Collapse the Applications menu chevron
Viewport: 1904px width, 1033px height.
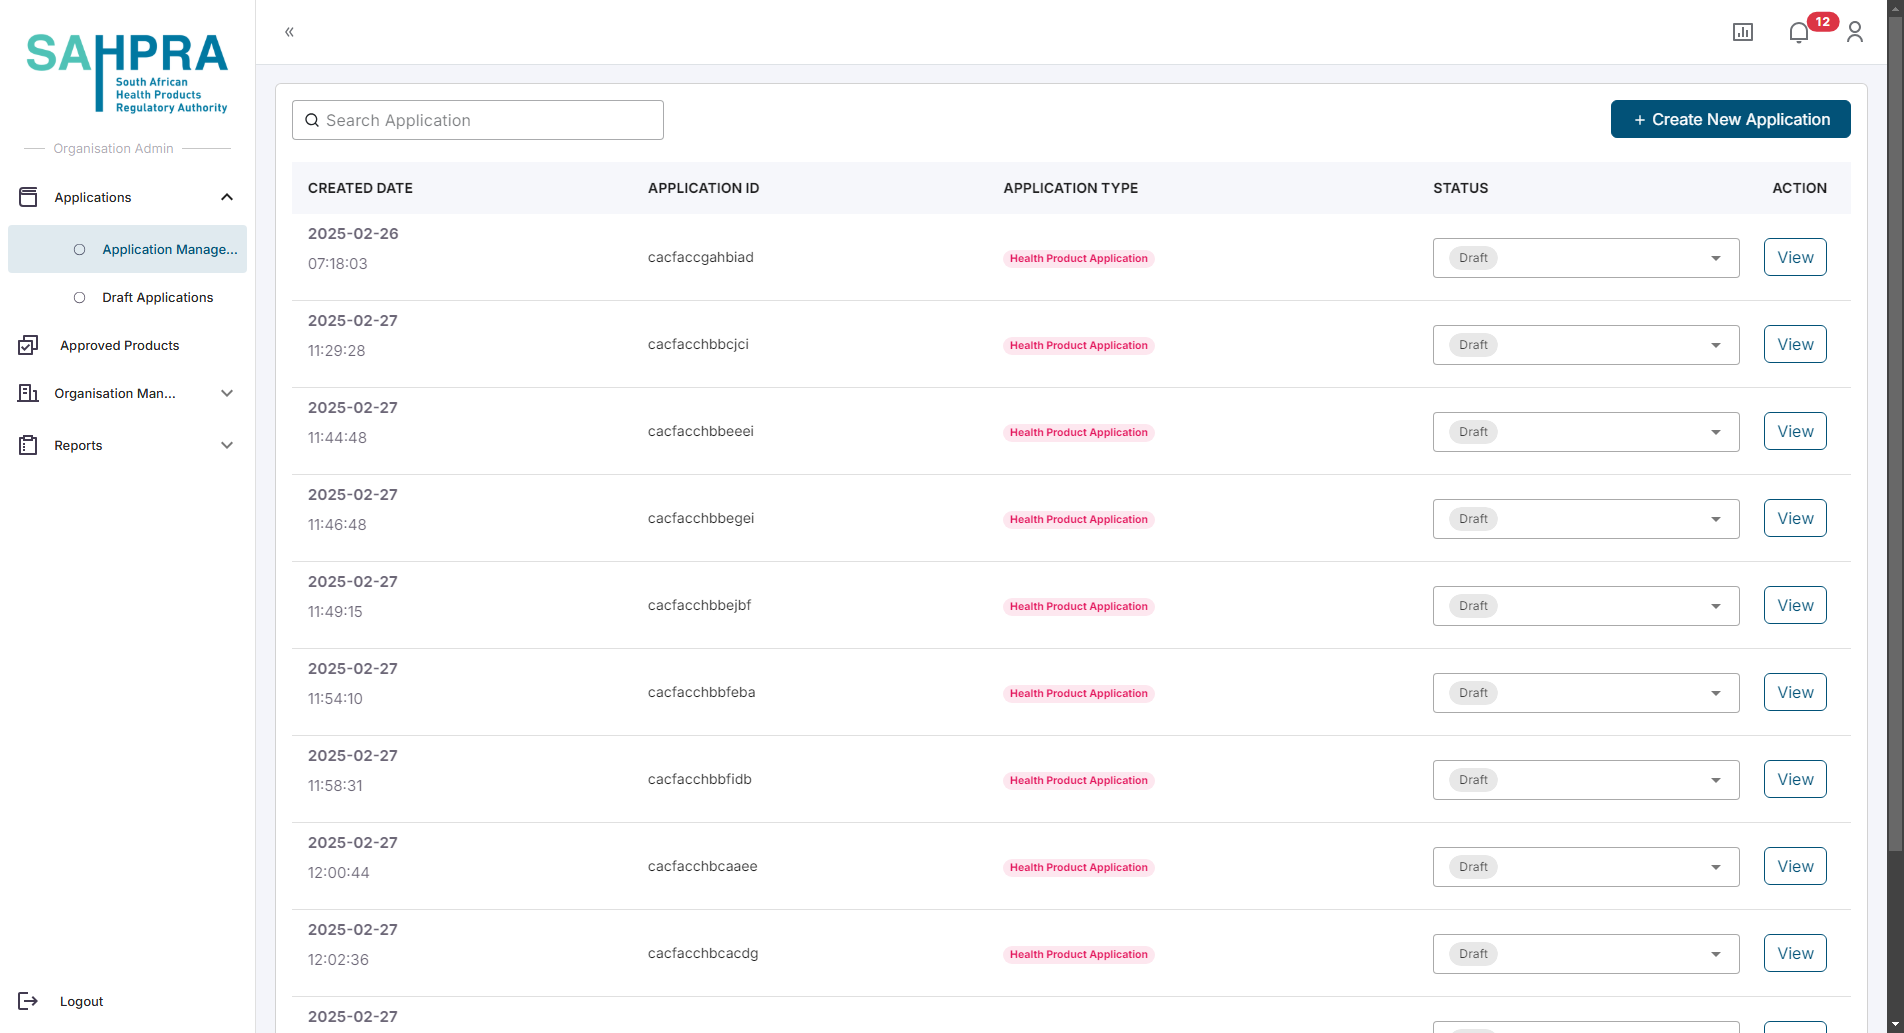point(227,197)
